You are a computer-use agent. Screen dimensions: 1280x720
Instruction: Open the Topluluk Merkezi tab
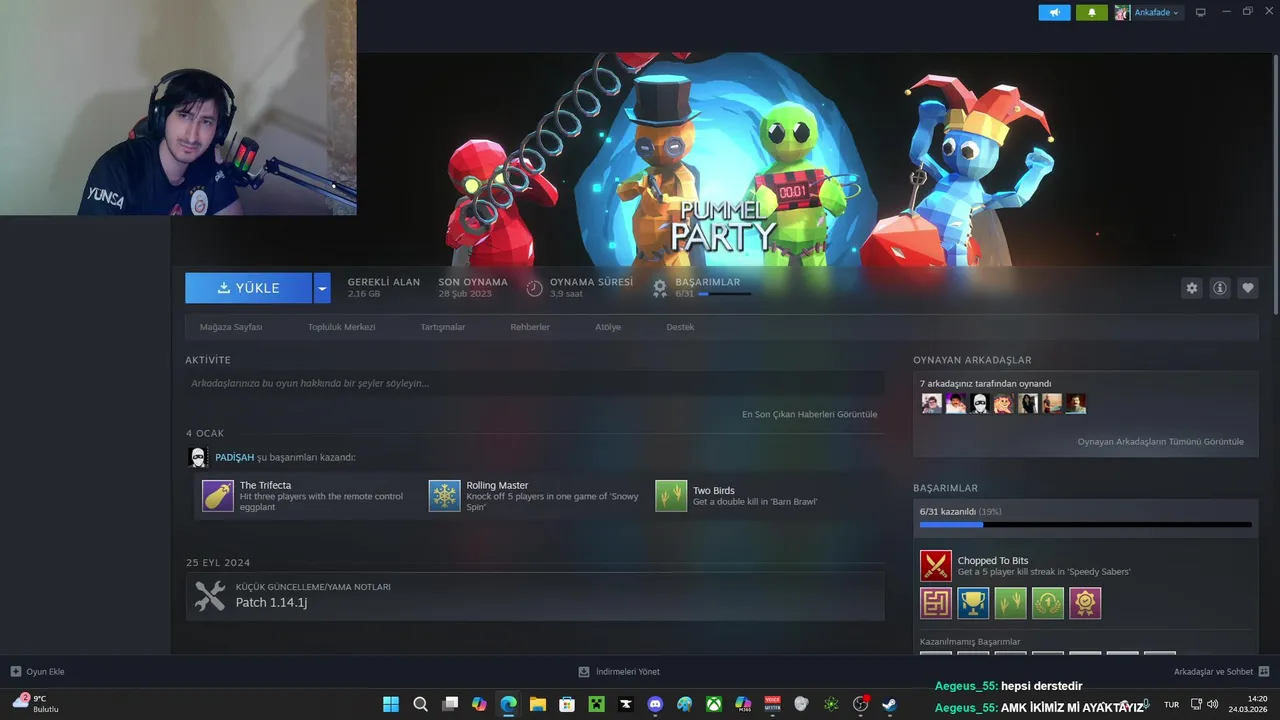pyautogui.click(x=341, y=327)
